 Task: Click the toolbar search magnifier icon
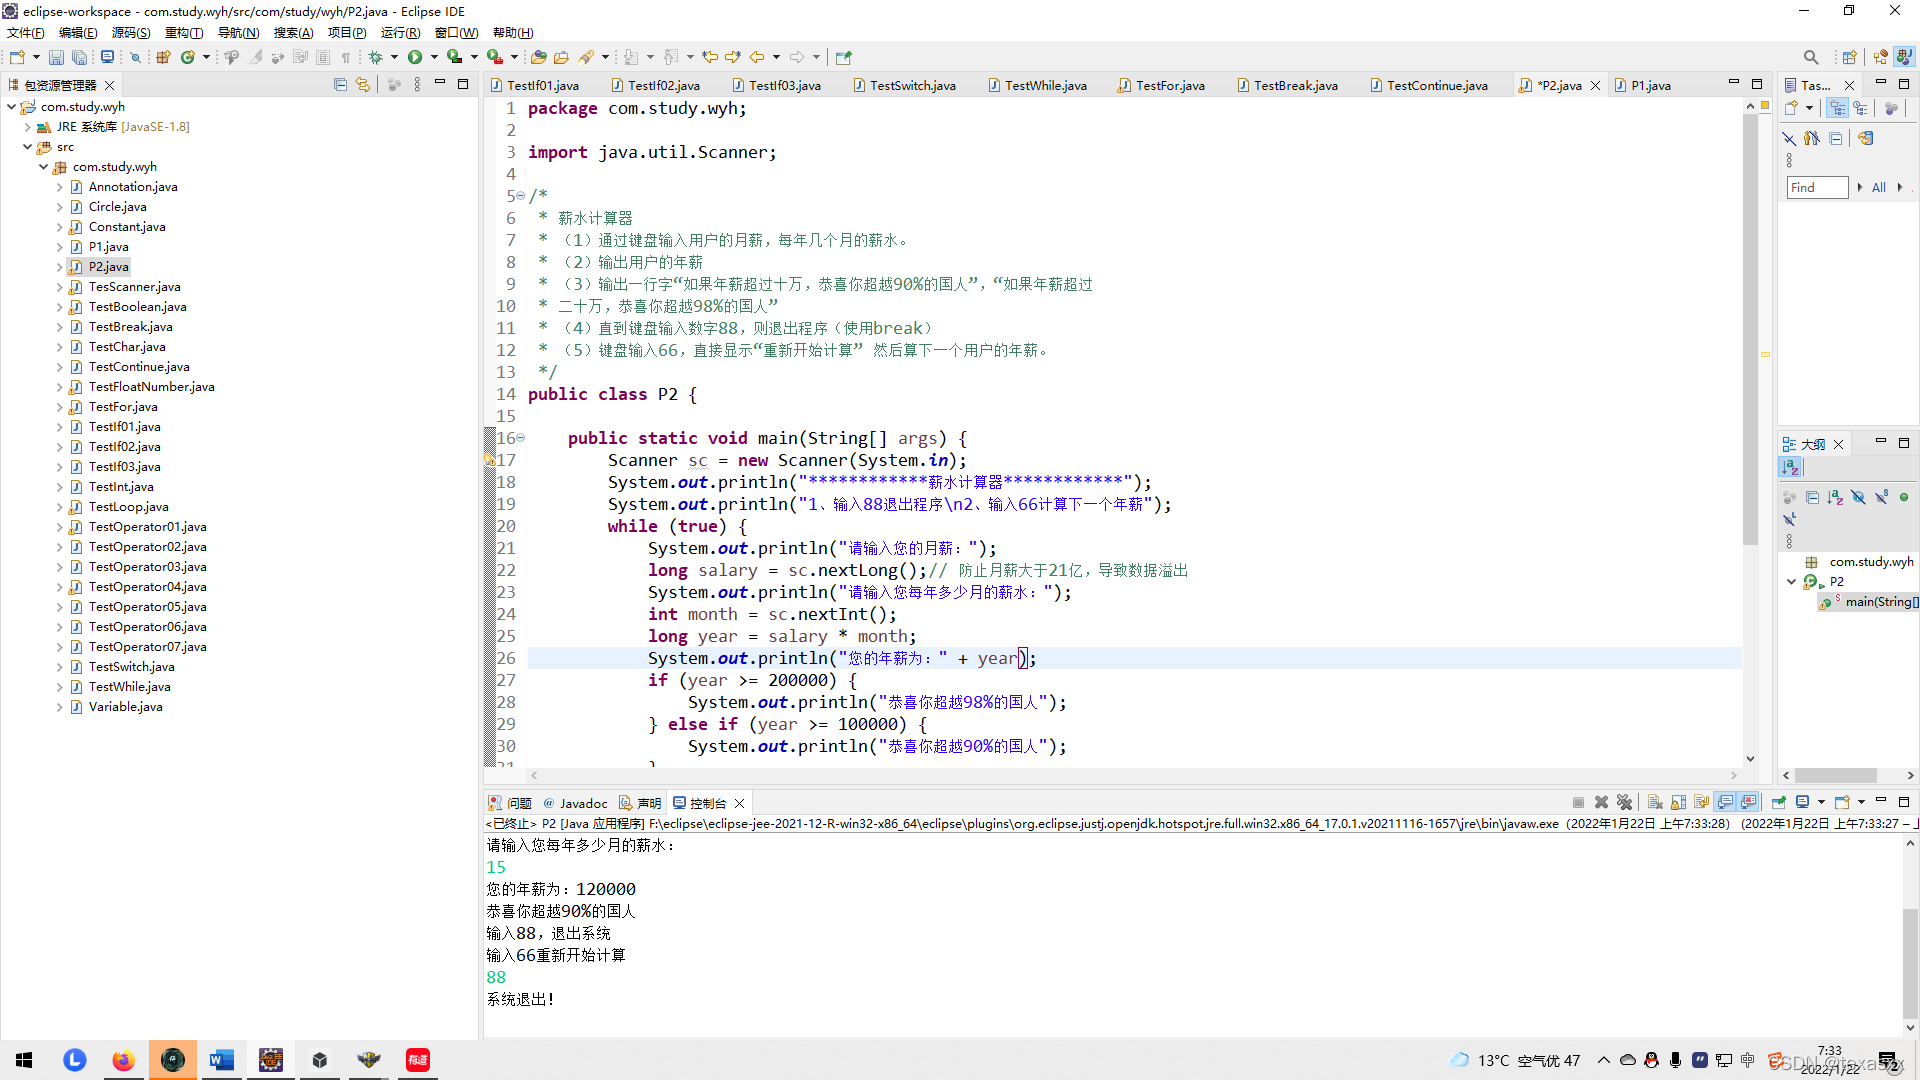click(1810, 57)
